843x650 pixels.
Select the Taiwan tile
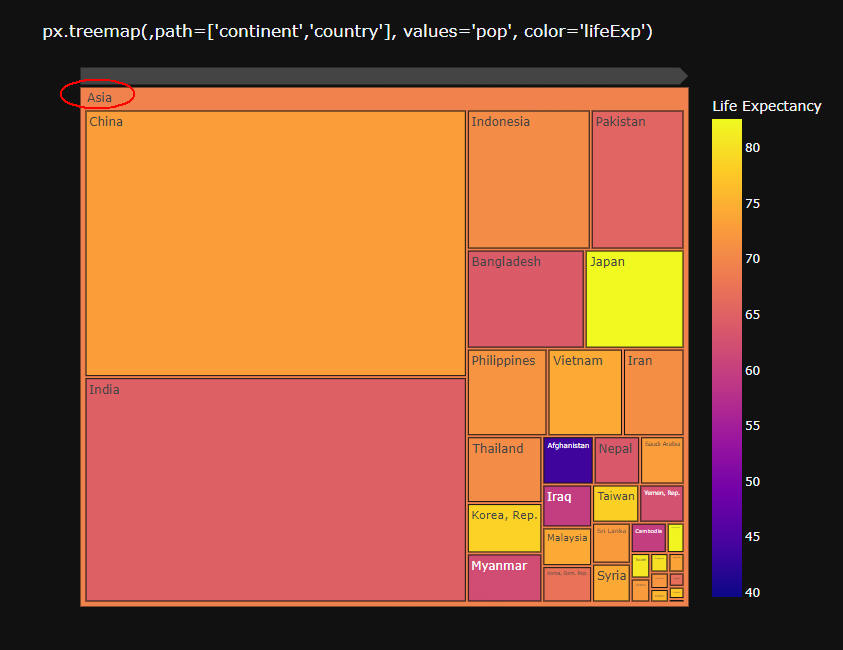click(x=616, y=503)
